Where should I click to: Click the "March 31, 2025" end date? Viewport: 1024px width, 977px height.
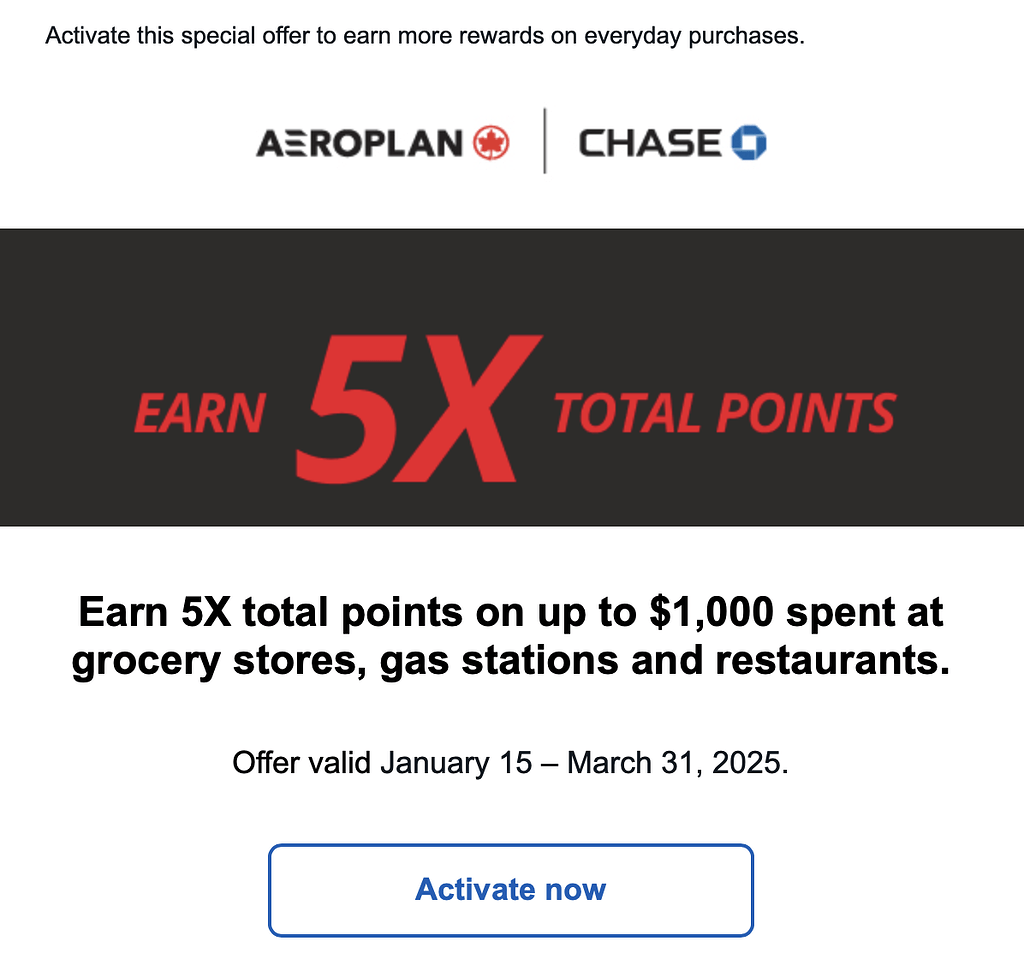coord(678,764)
